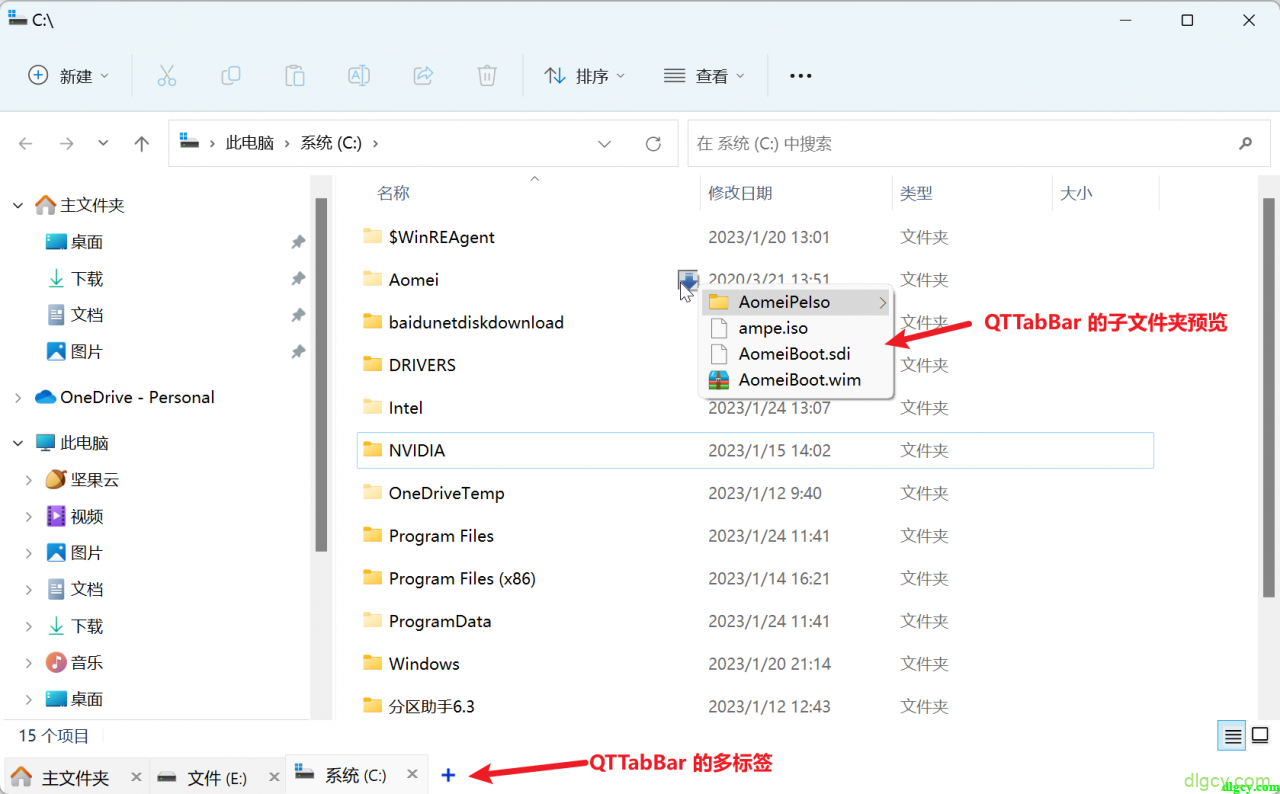
Task: Switch to details view layout
Action: 1233,737
